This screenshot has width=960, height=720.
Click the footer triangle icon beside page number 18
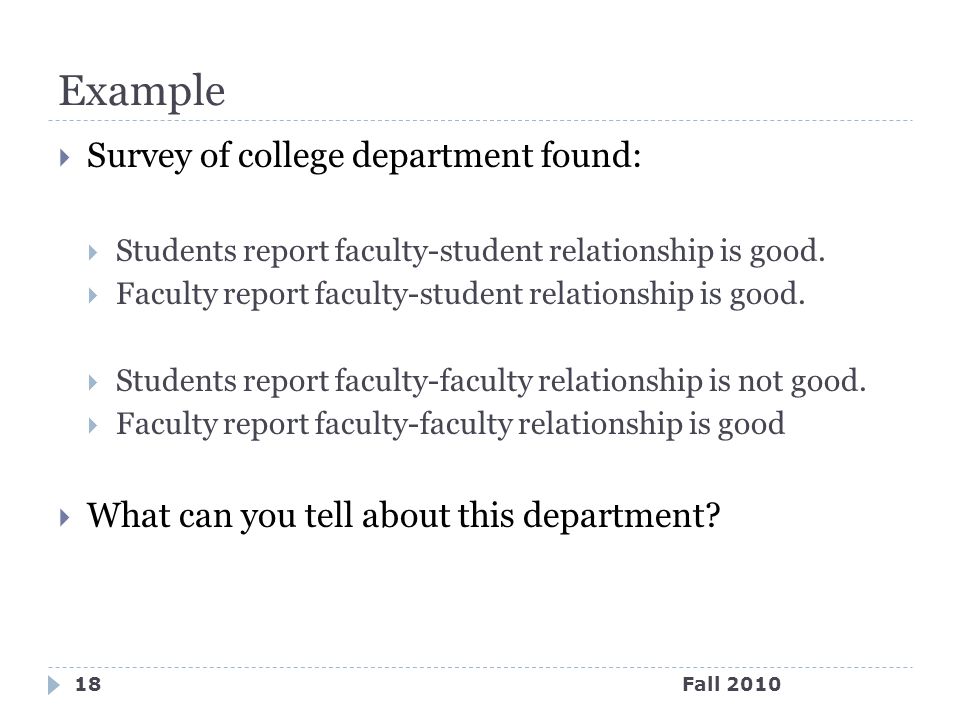coord(54,684)
